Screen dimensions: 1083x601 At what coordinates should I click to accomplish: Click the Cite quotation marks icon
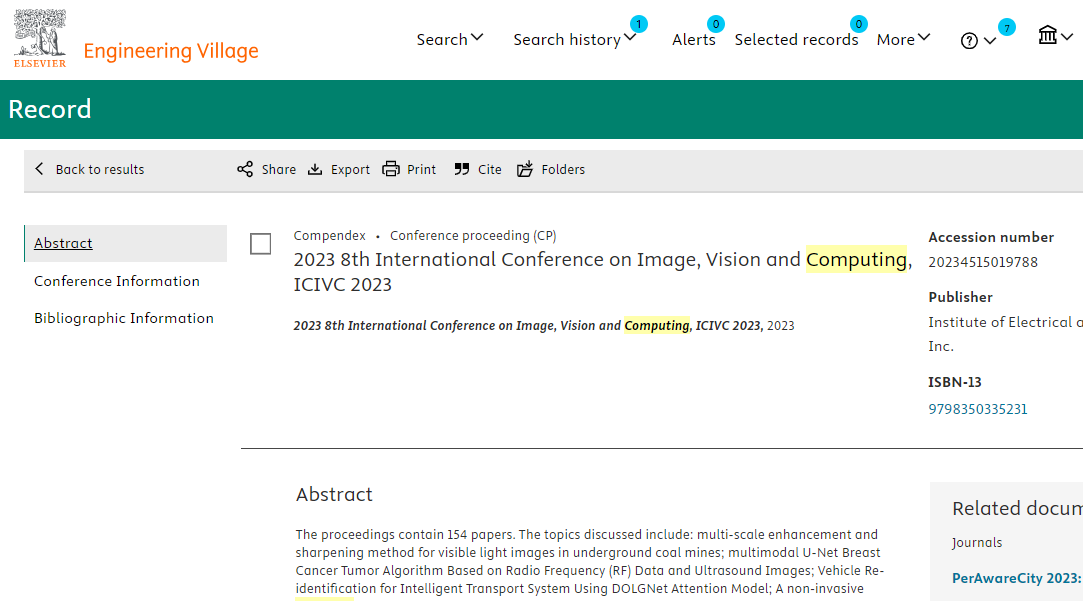(462, 169)
